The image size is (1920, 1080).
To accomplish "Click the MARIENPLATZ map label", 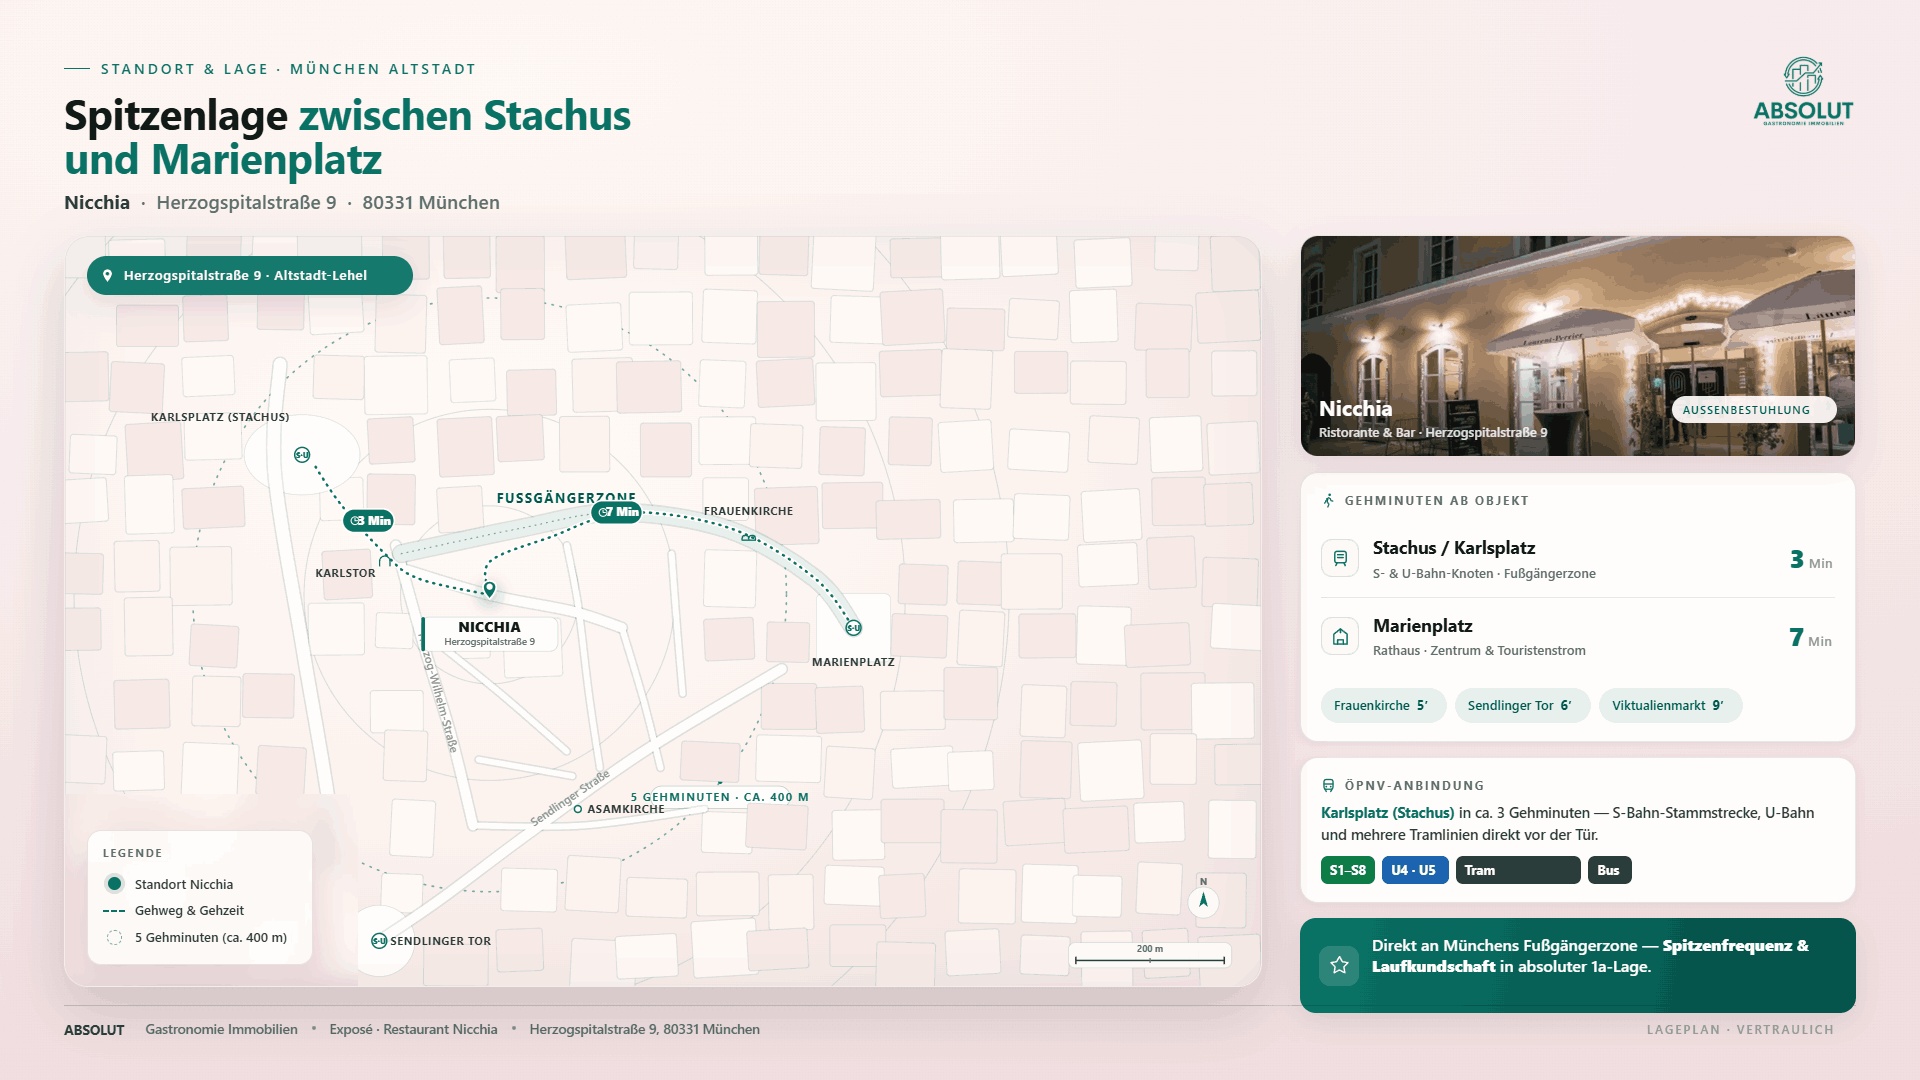I will tap(853, 662).
